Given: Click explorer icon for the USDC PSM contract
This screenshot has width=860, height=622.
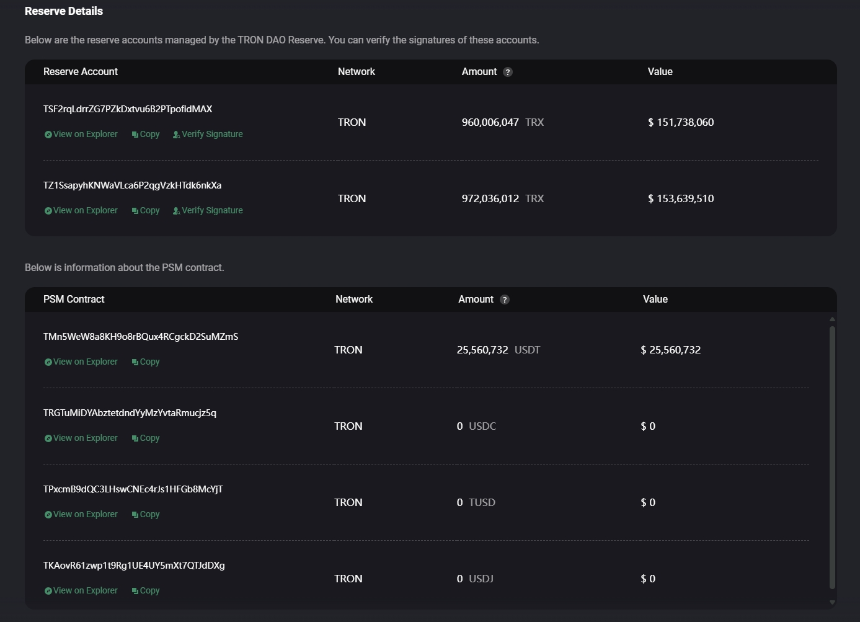Looking at the screenshot, I should [48, 438].
